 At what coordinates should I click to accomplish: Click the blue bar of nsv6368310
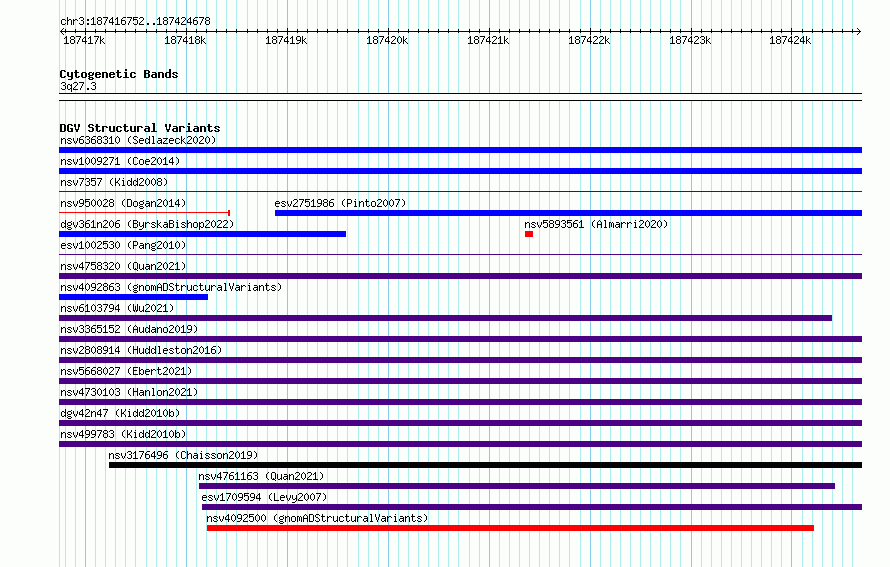pyautogui.click(x=460, y=150)
